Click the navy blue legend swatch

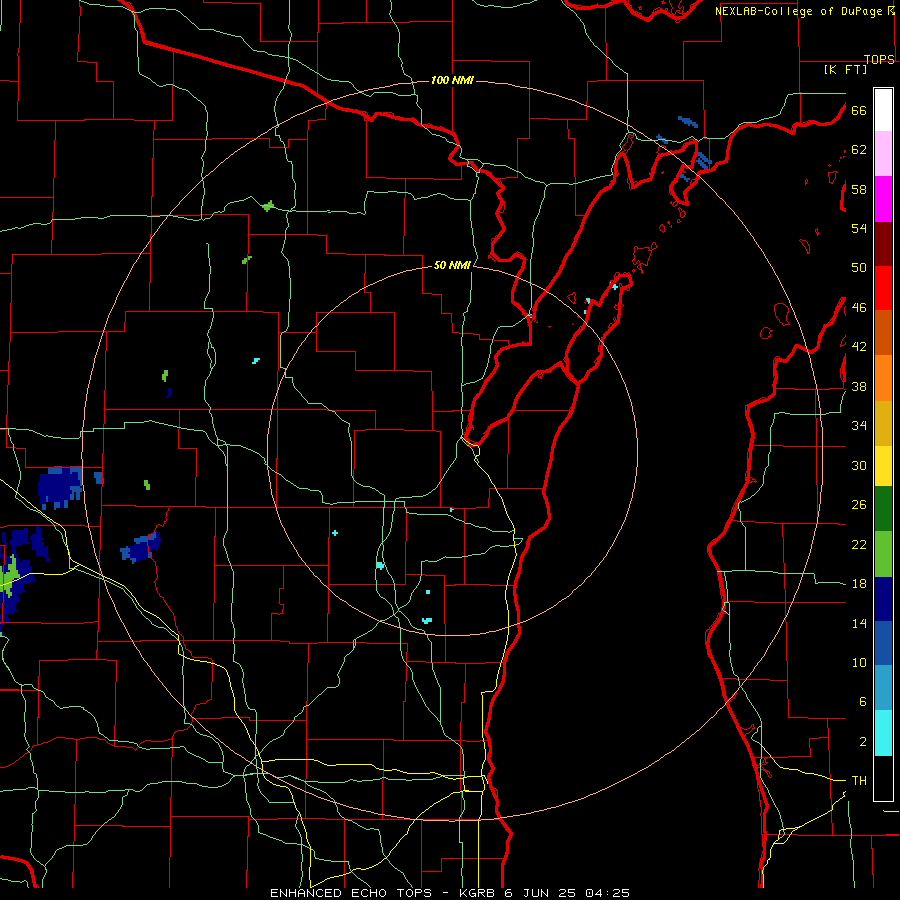pos(883,599)
